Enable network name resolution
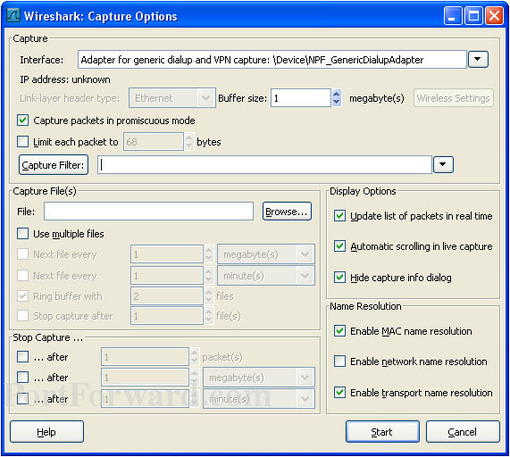The width and height of the screenshot is (510, 457). [x=340, y=361]
